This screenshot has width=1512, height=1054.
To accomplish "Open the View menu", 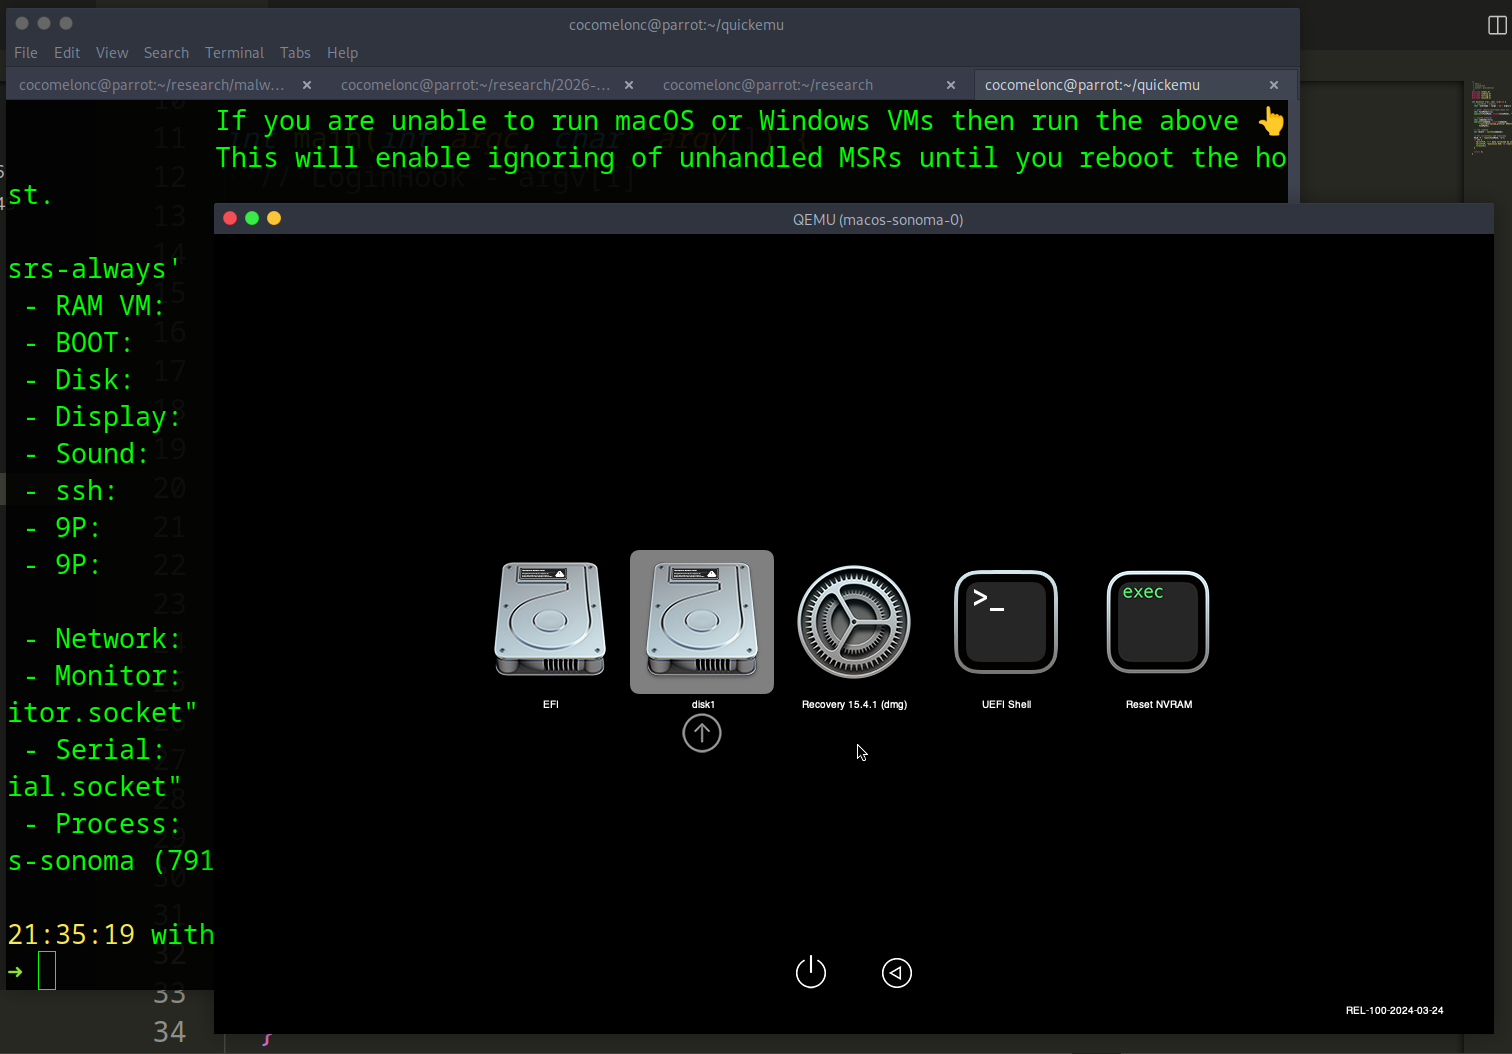I will [111, 52].
